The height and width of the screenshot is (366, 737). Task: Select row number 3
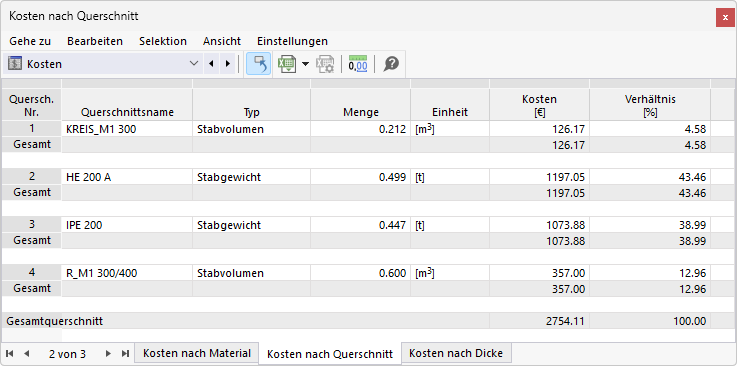point(31,225)
